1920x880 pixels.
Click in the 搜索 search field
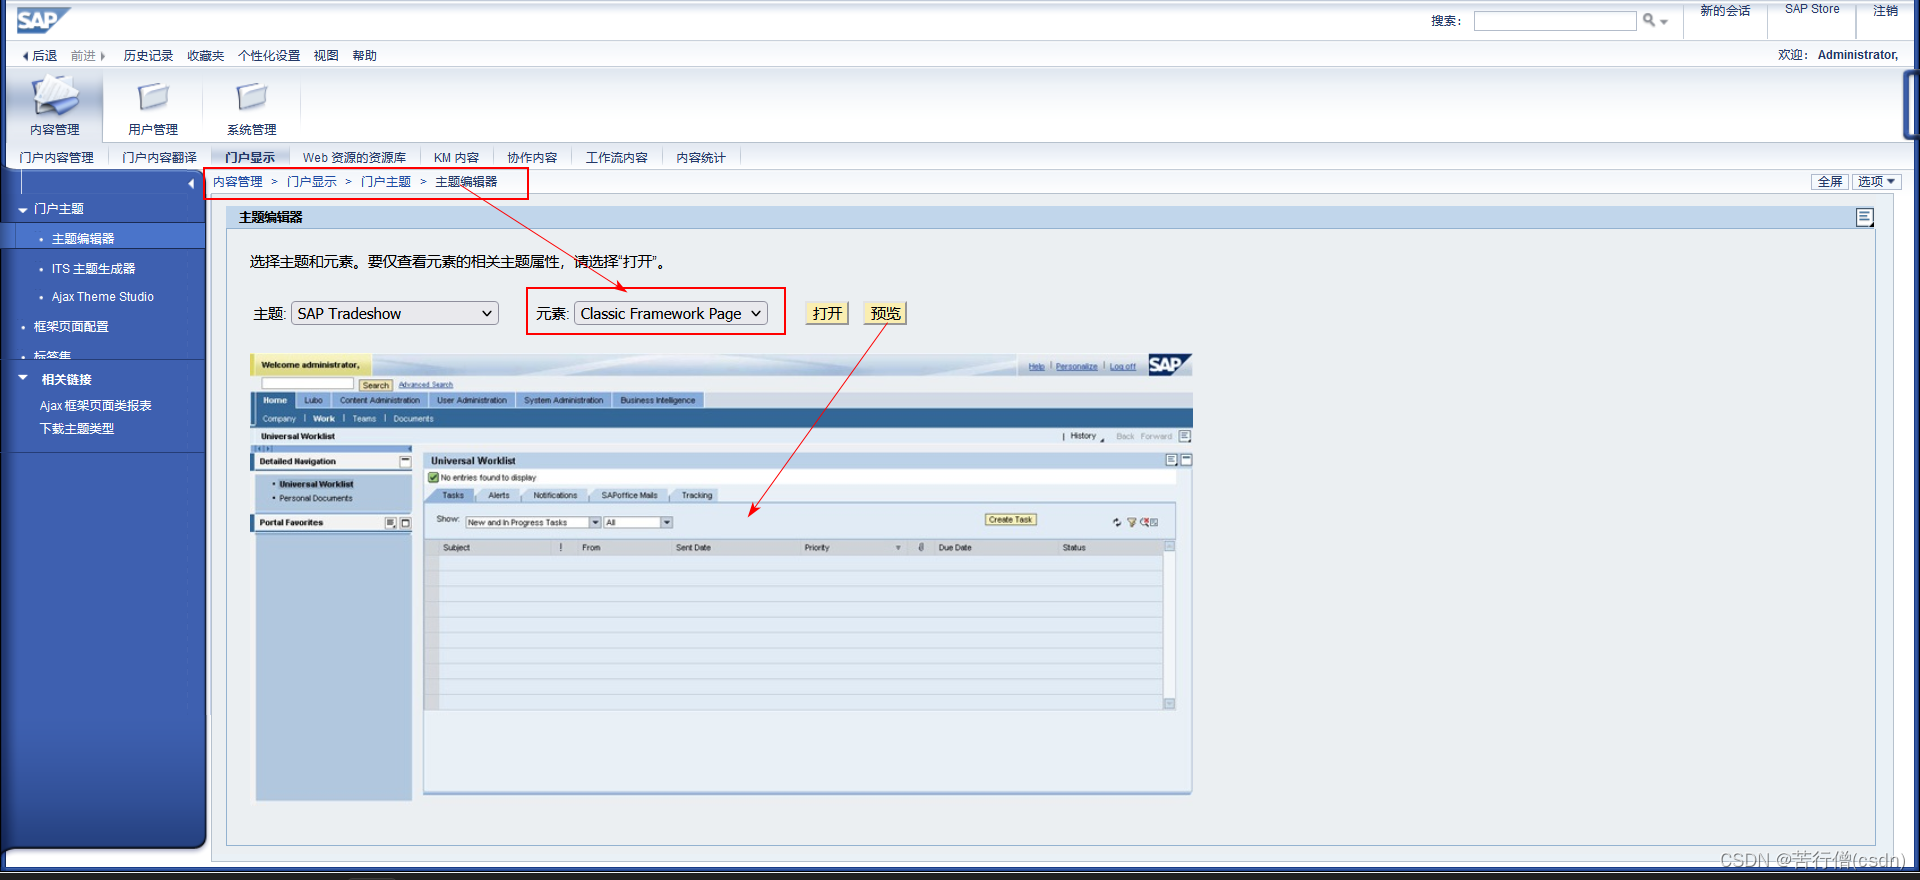1555,21
